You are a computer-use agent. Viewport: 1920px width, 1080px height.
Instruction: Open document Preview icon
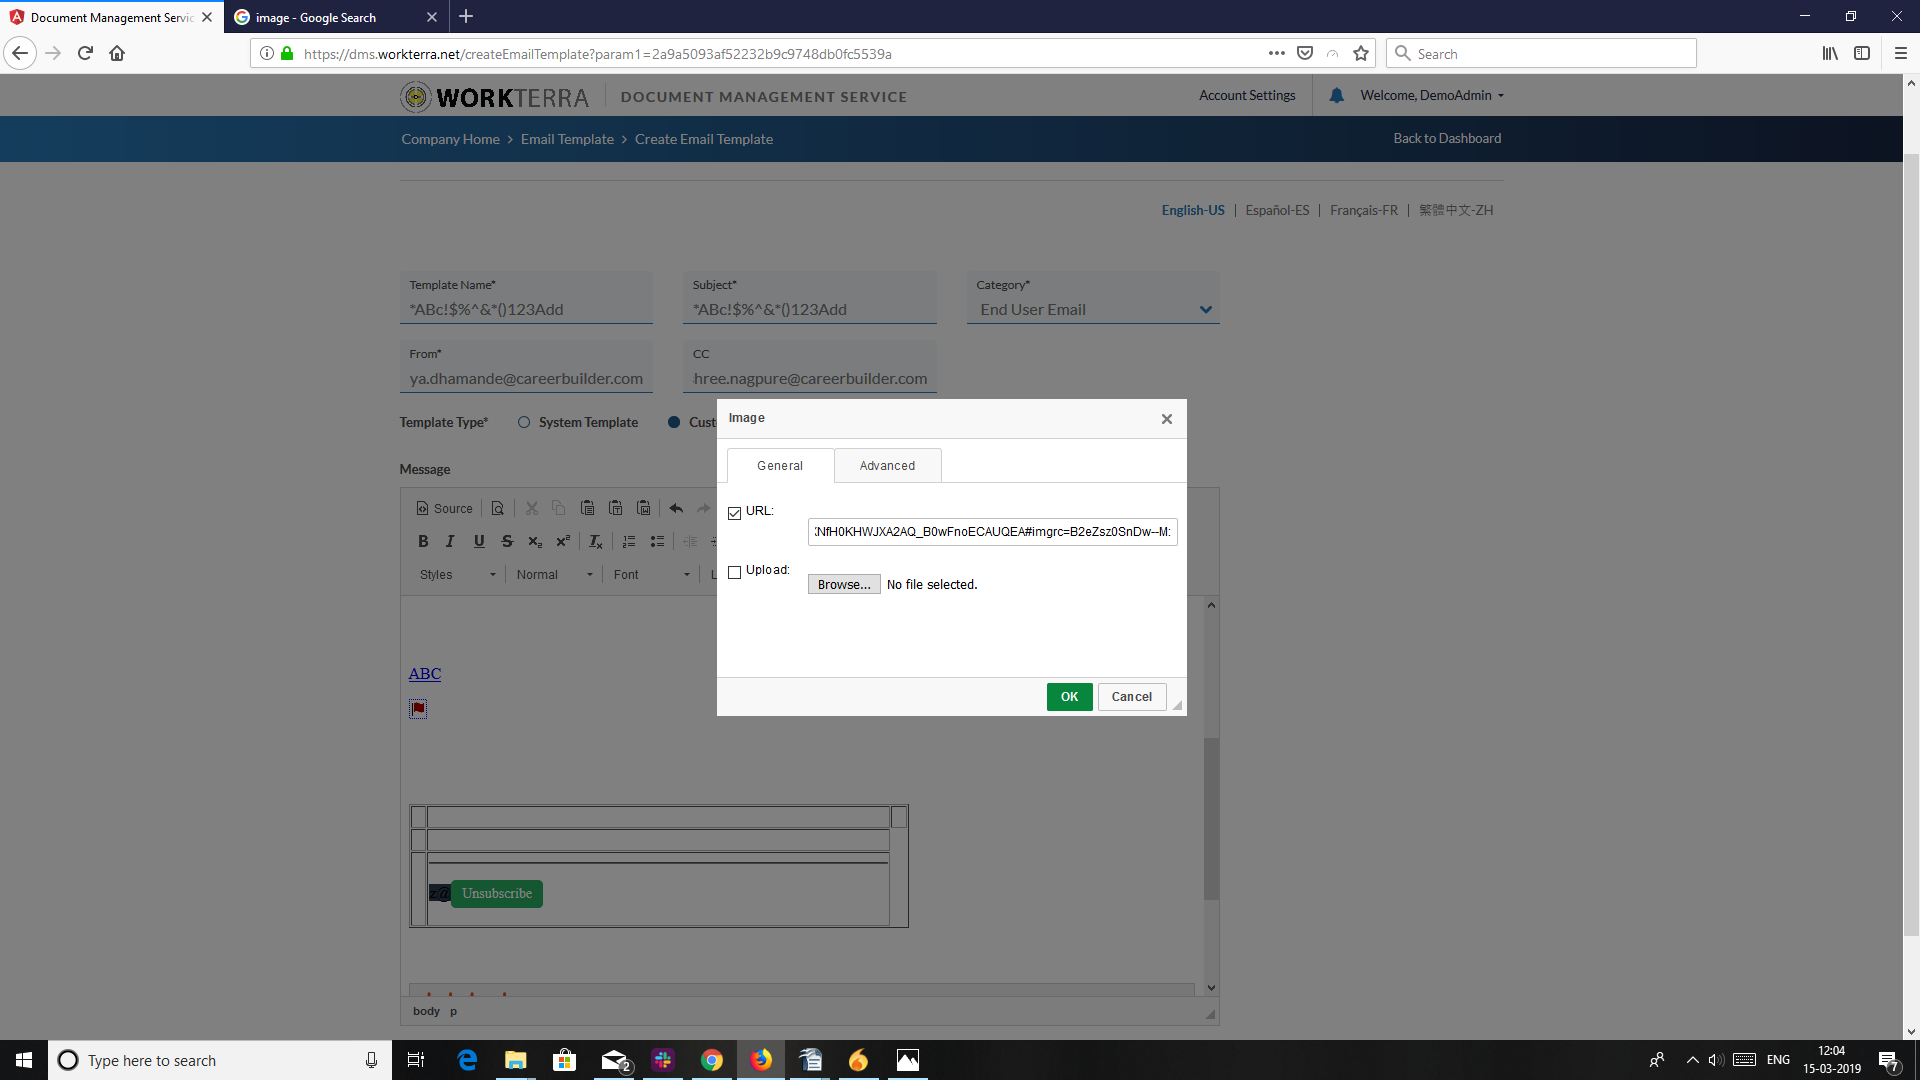(x=497, y=508)
